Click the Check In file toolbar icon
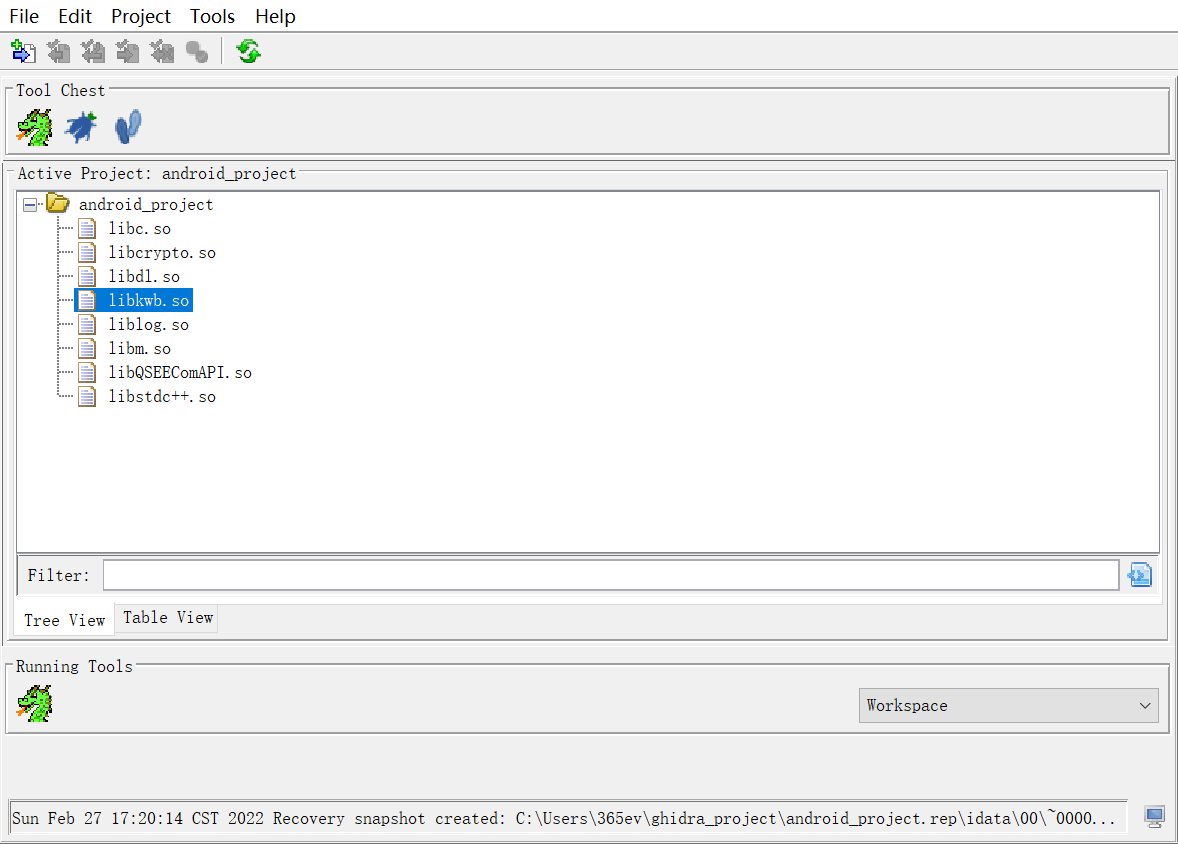This screenshot has width=1178, height=844. point(128,52)
